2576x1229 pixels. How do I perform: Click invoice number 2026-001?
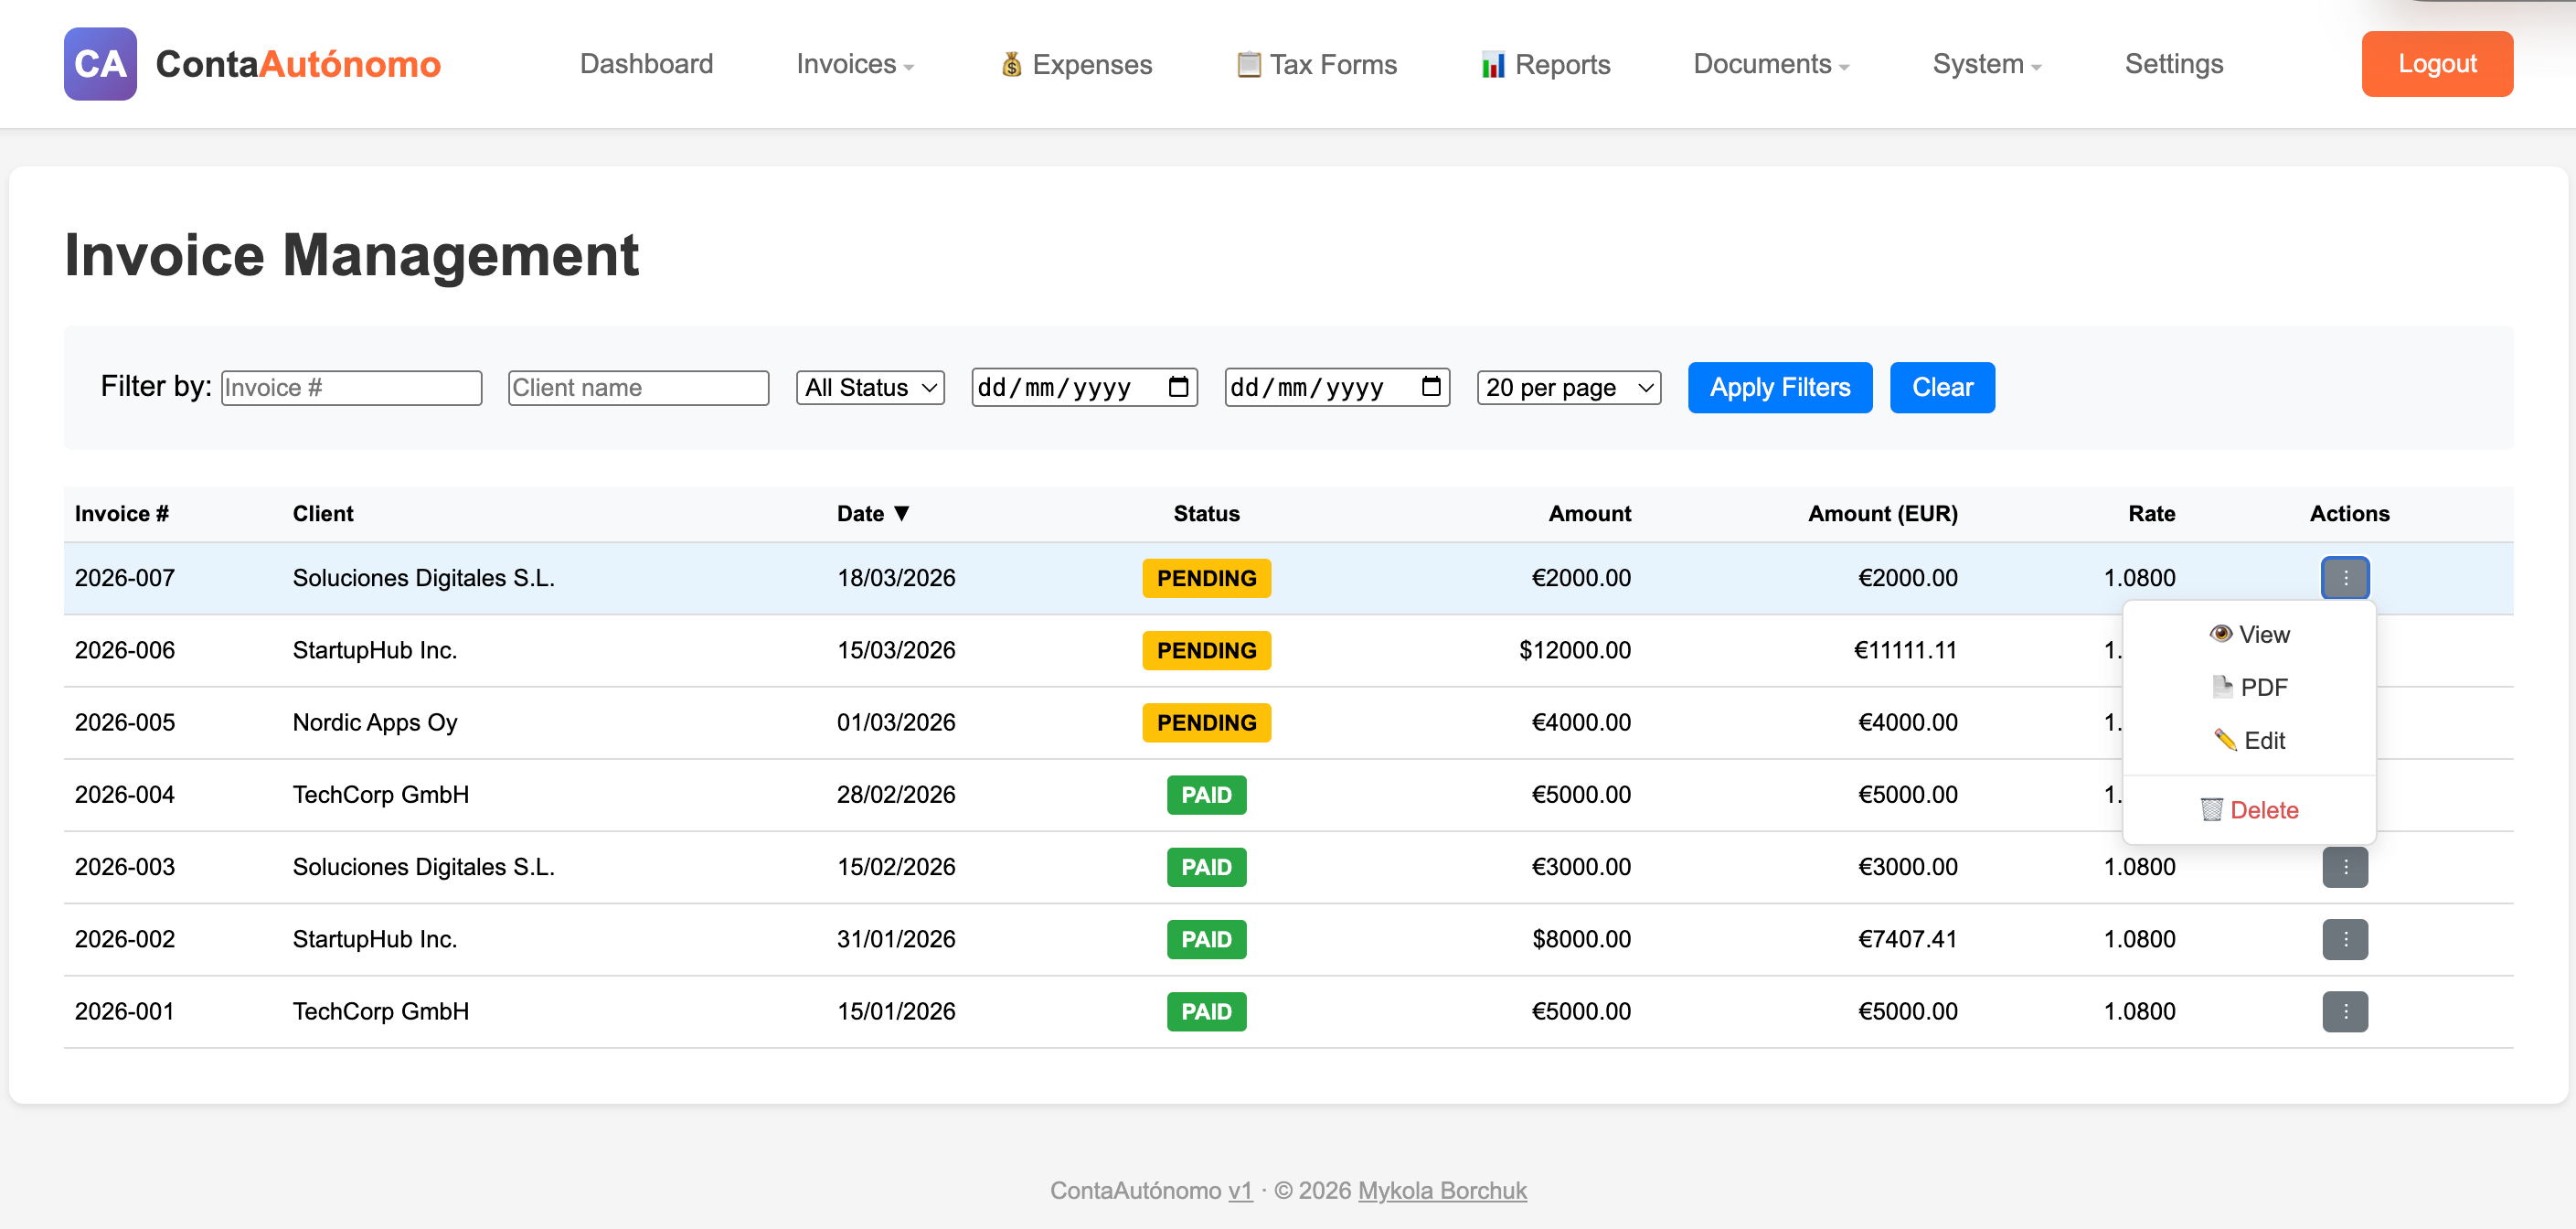tap(125, 1011)
